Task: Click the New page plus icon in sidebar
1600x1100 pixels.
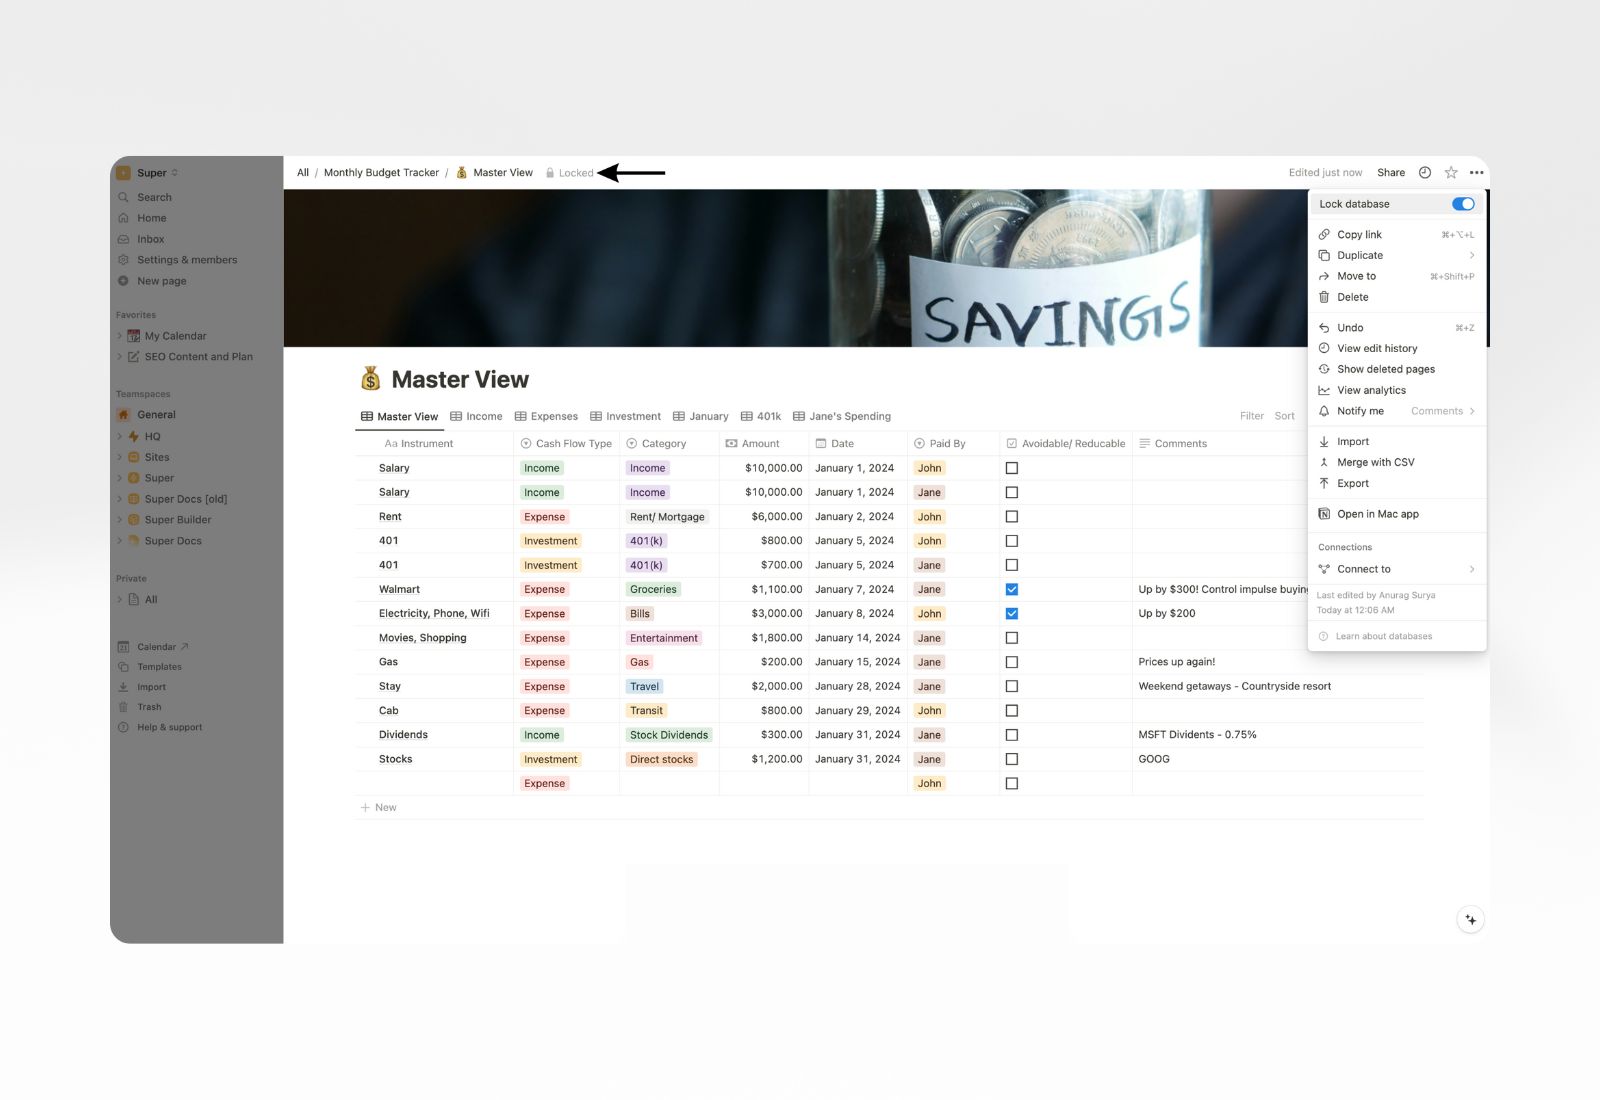Action: click(123, 281)
